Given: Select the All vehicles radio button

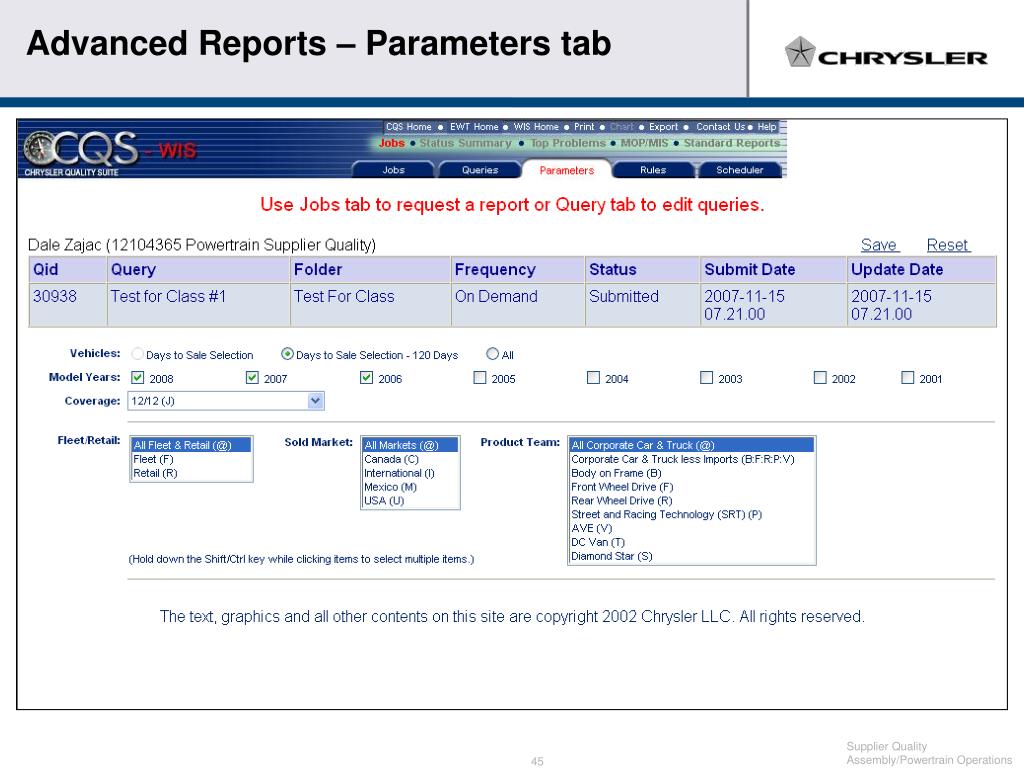Looking at the screenshot, I should (492, 354).
